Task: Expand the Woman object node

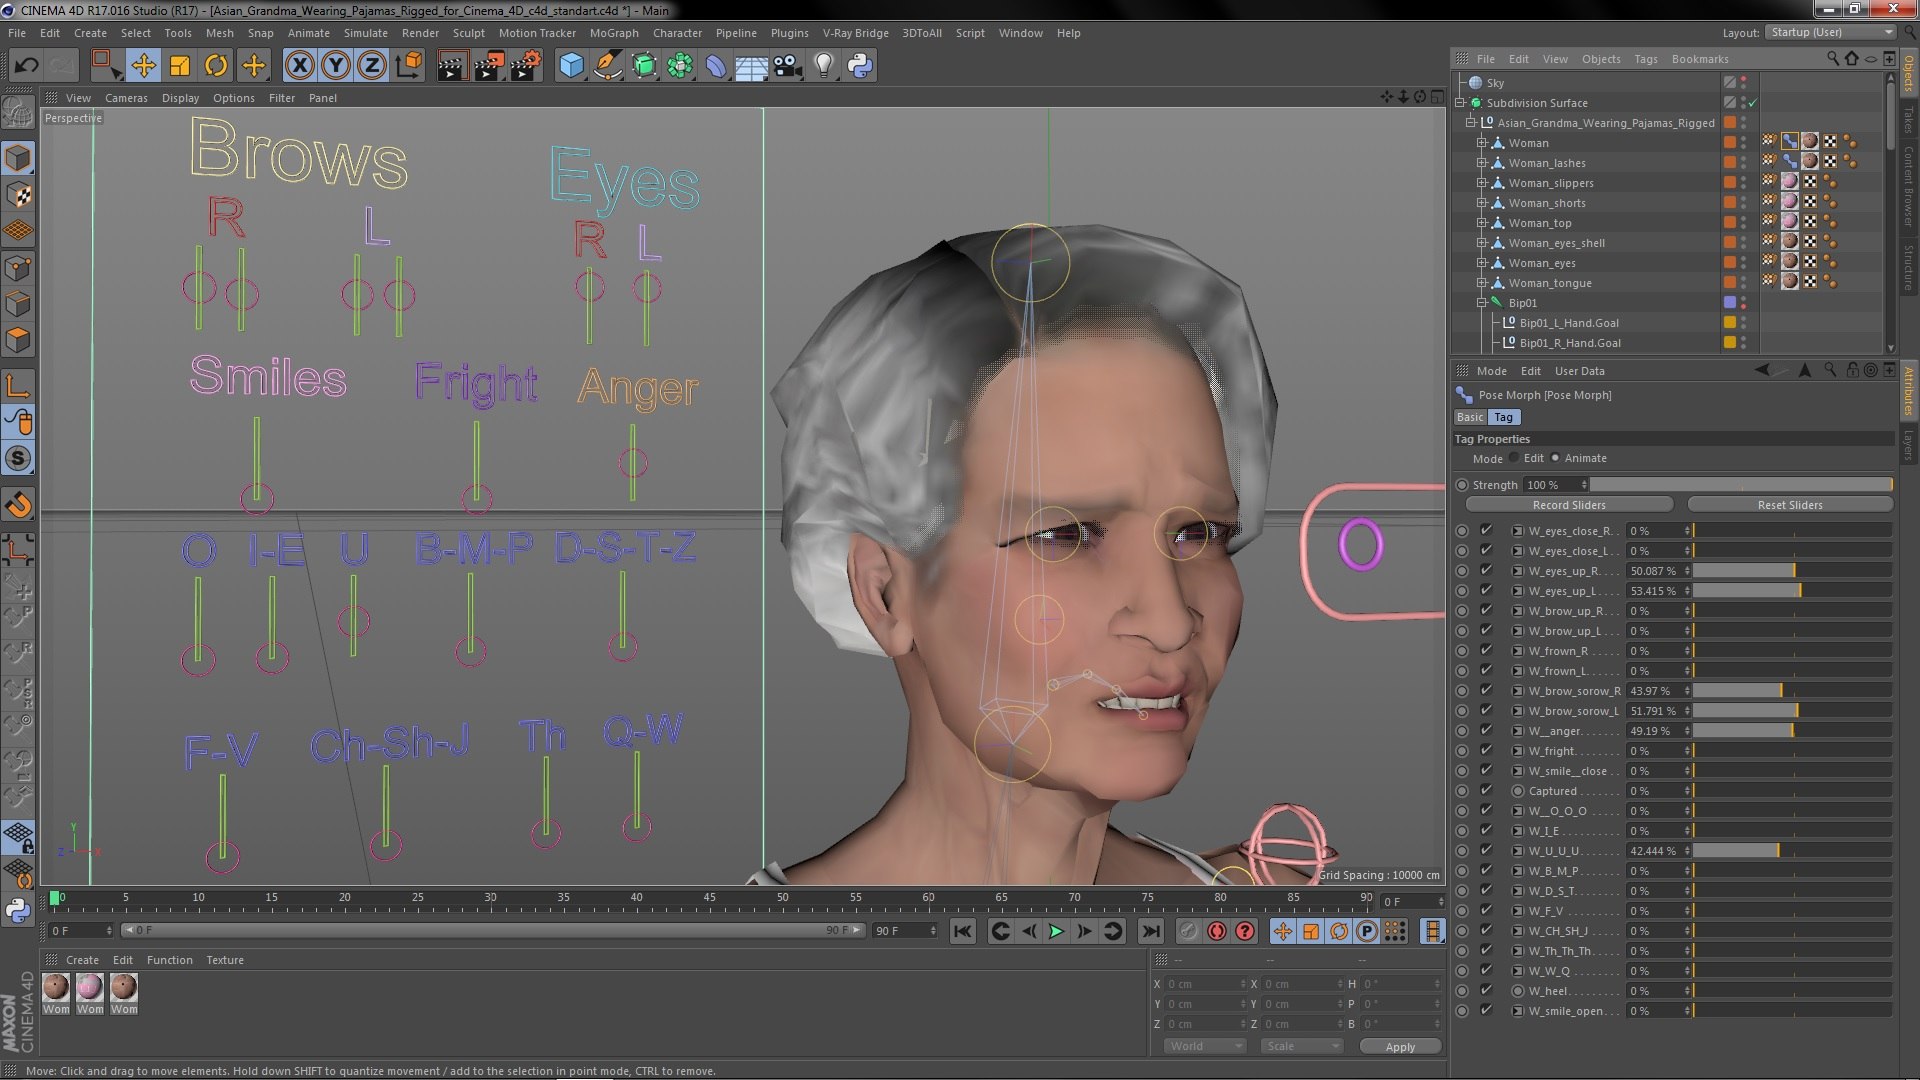Action: pyautogui.click(x=1482, y=143)
